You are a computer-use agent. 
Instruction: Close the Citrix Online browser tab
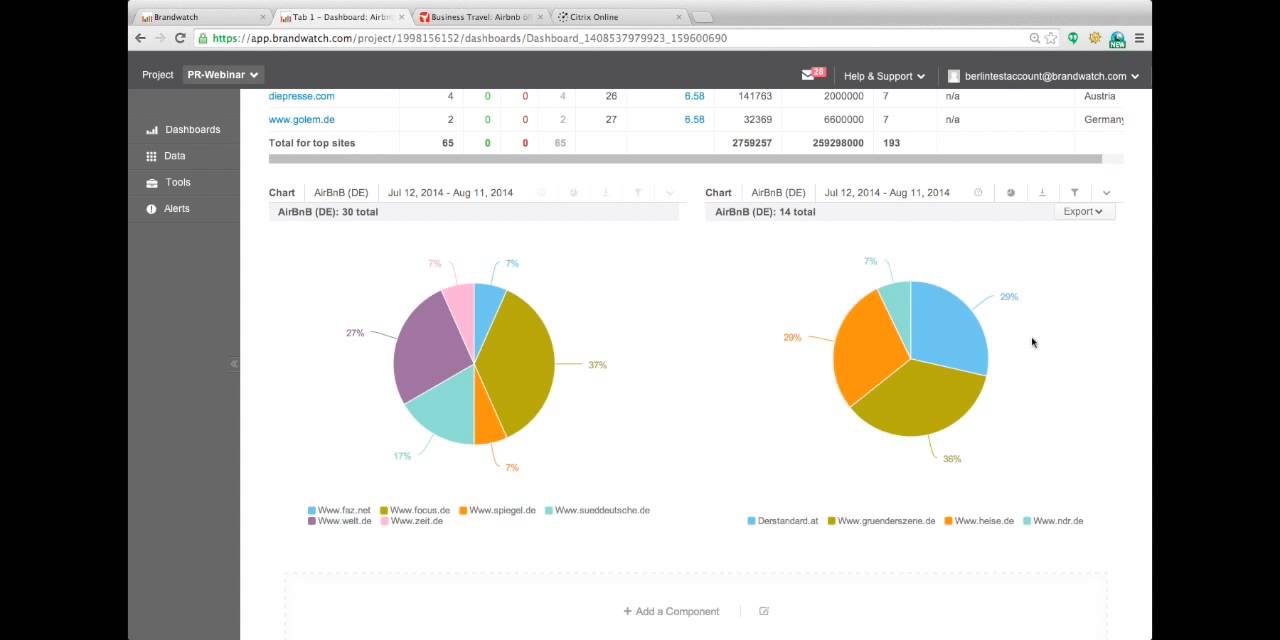[679, 17]
